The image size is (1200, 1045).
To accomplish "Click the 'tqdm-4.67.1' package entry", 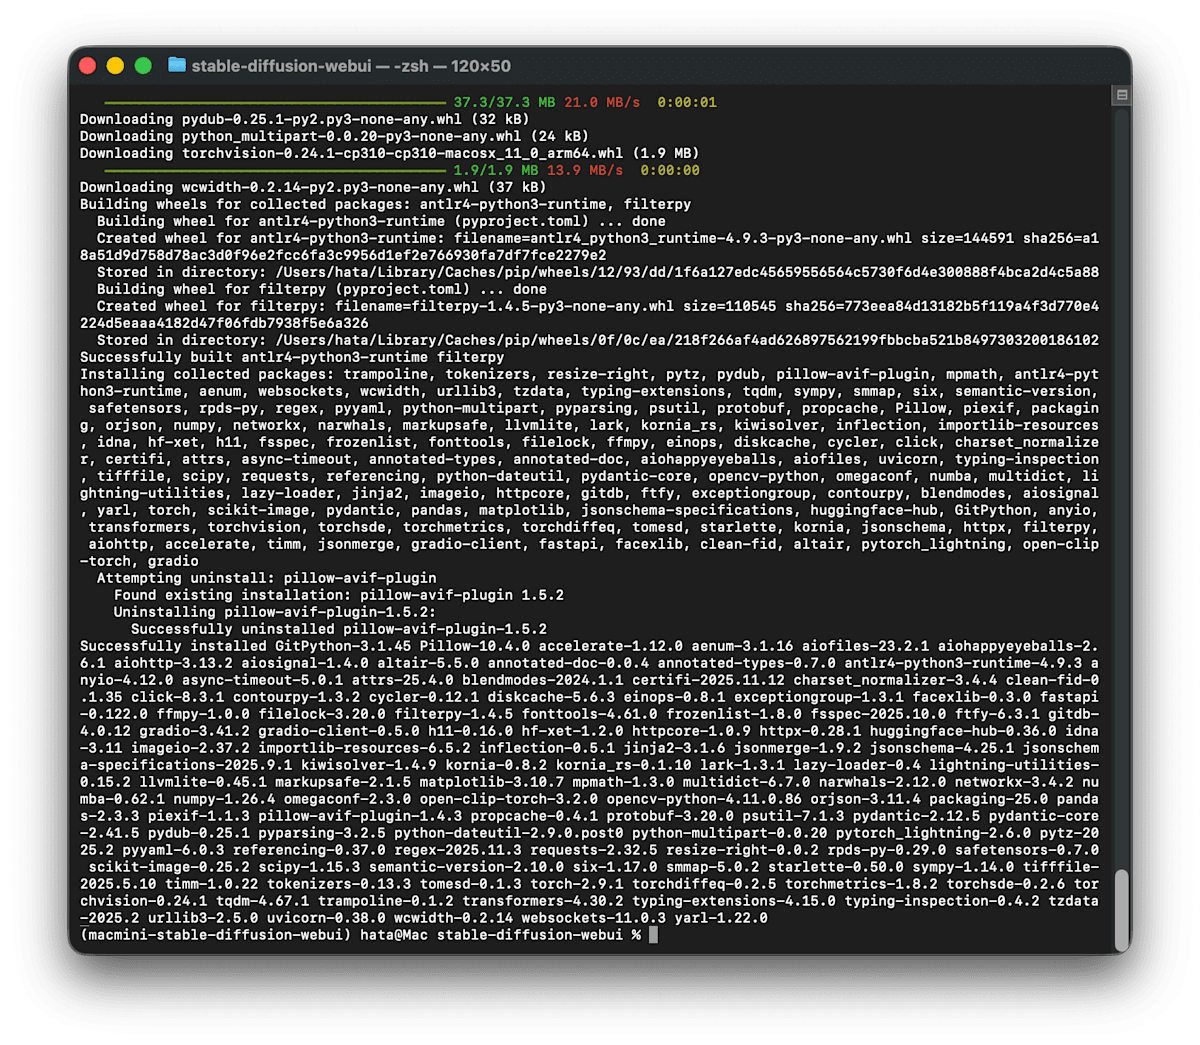I will coord(262,901).
